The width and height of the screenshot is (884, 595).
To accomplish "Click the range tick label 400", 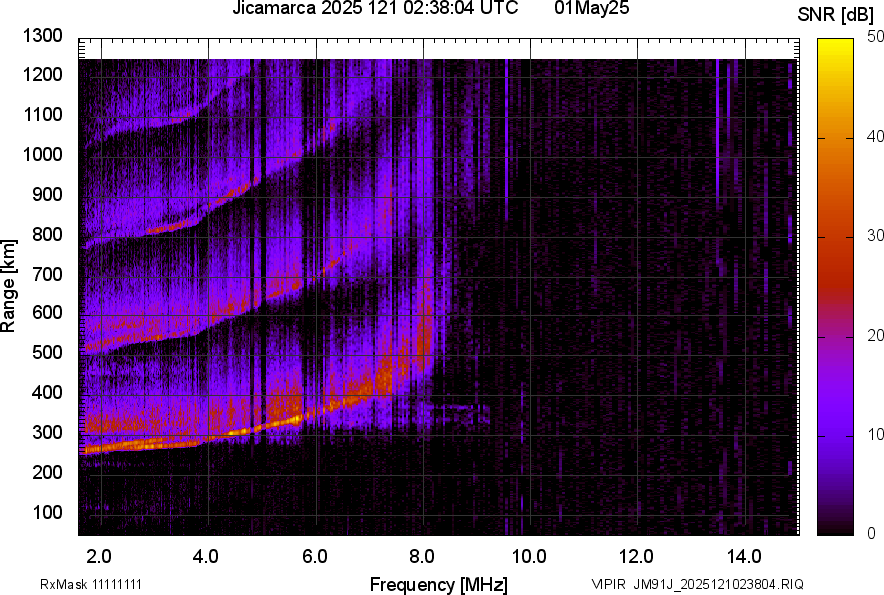I will (47, 392).
